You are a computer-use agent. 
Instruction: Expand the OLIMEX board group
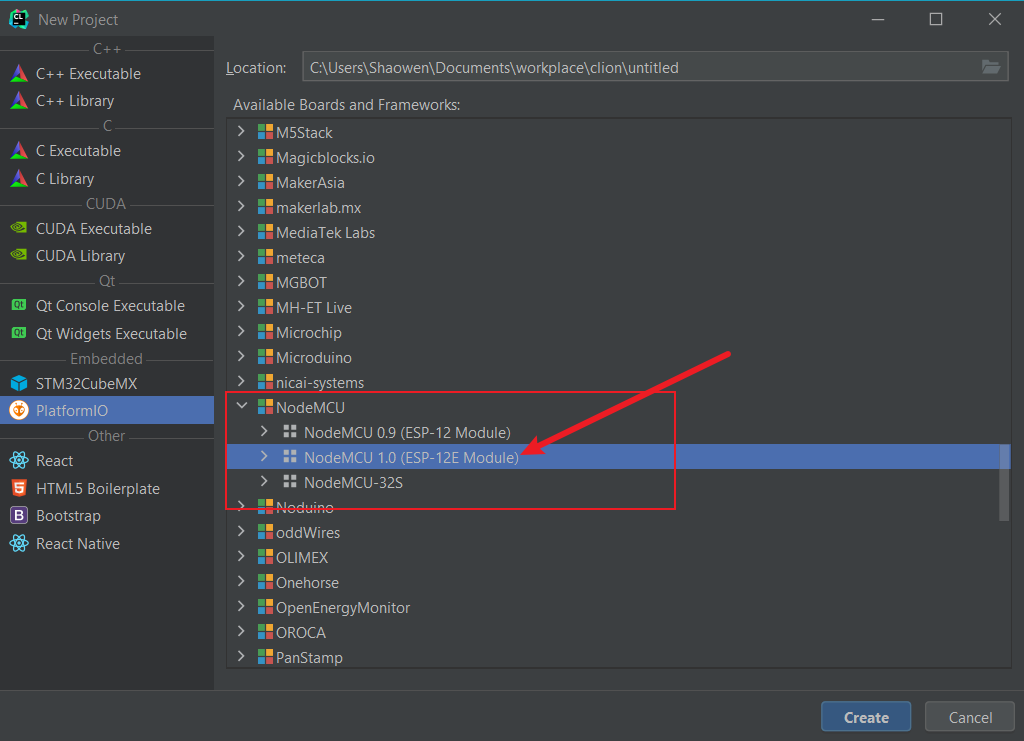[240, 557]
